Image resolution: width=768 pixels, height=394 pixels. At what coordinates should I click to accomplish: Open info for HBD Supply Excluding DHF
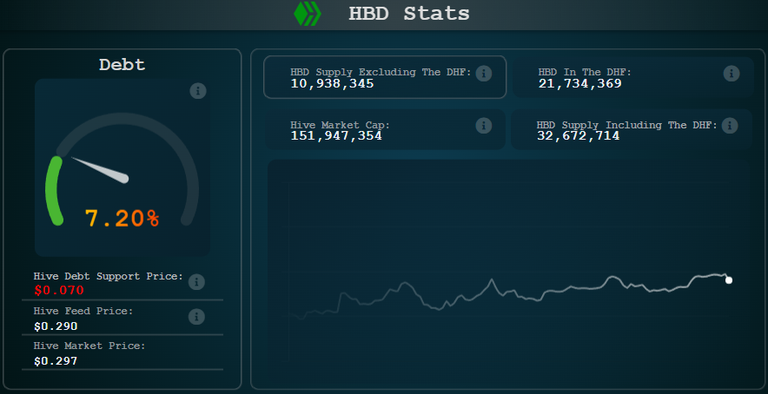483,74
